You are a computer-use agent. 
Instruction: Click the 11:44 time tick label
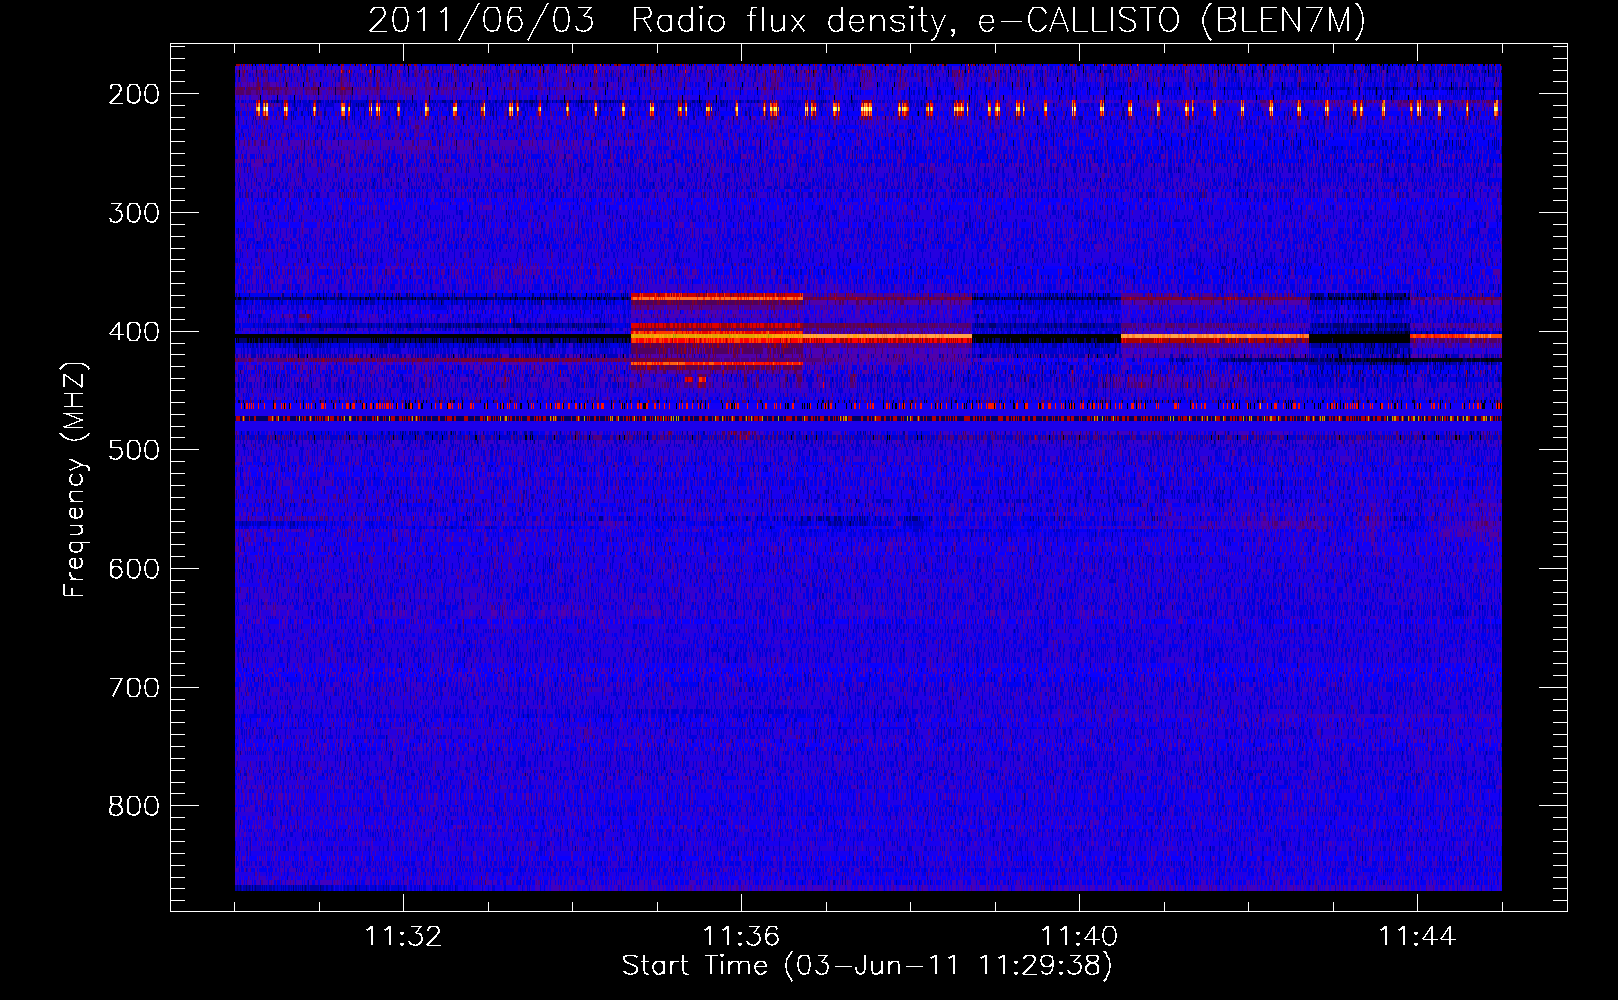[1417, 937]
